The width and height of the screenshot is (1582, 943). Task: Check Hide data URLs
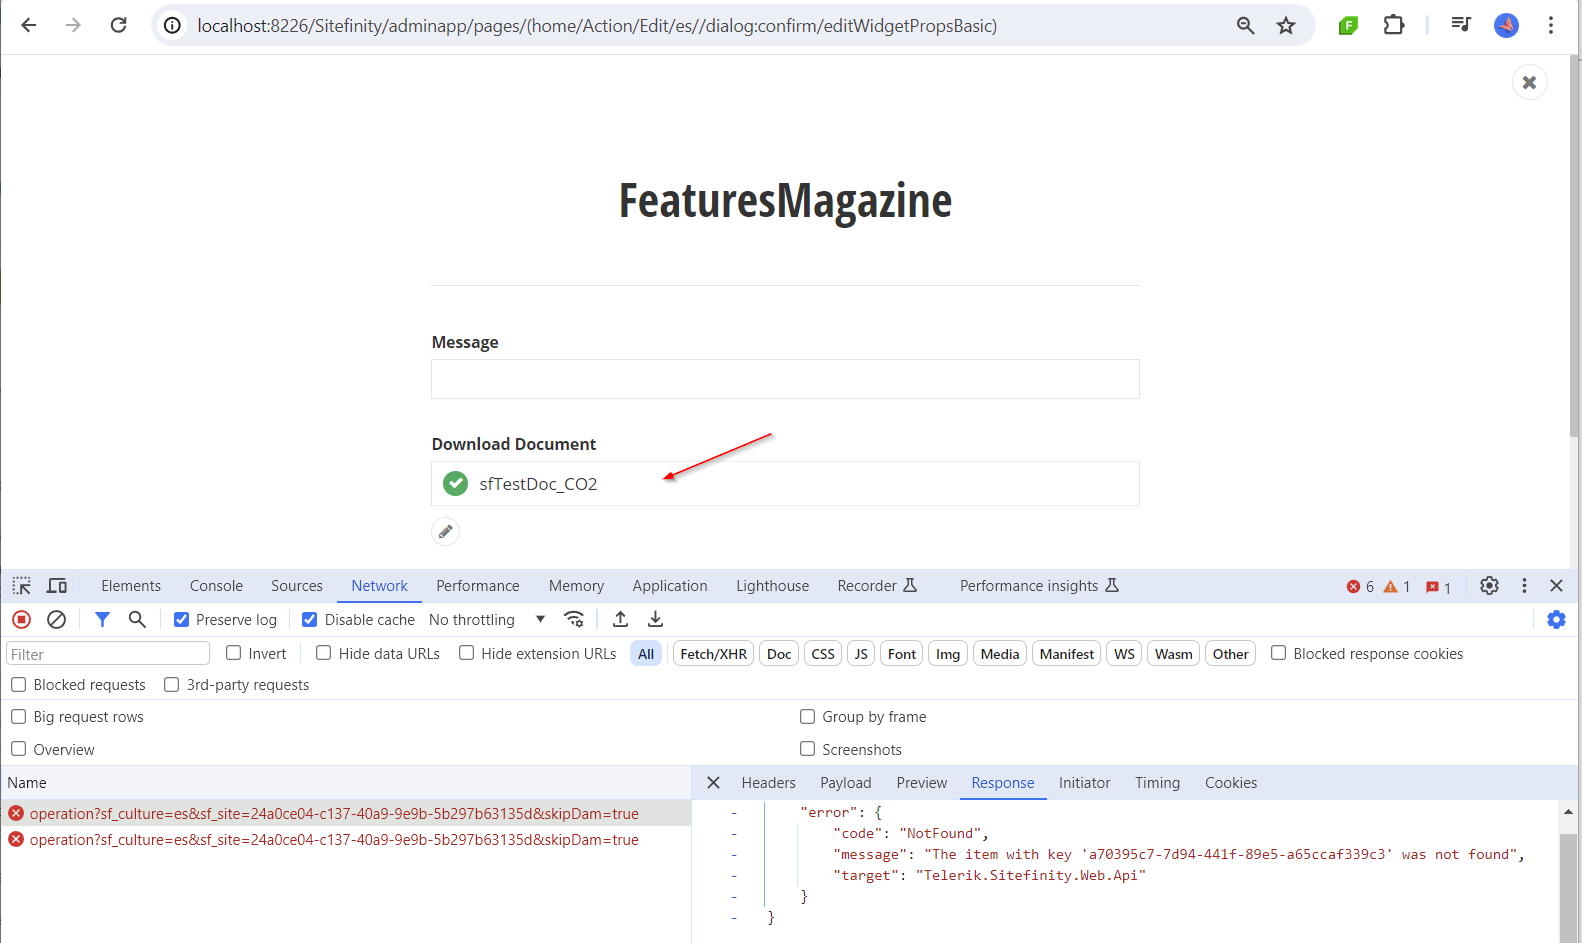(x=324, y=653)
